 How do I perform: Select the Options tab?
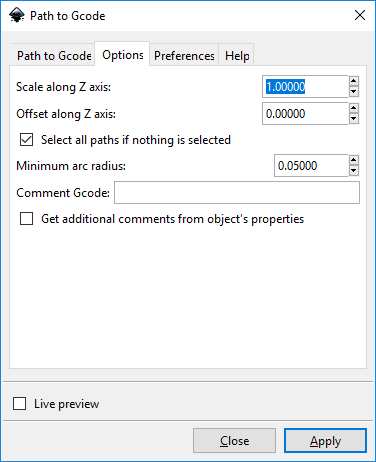click(x=123, y=55)
